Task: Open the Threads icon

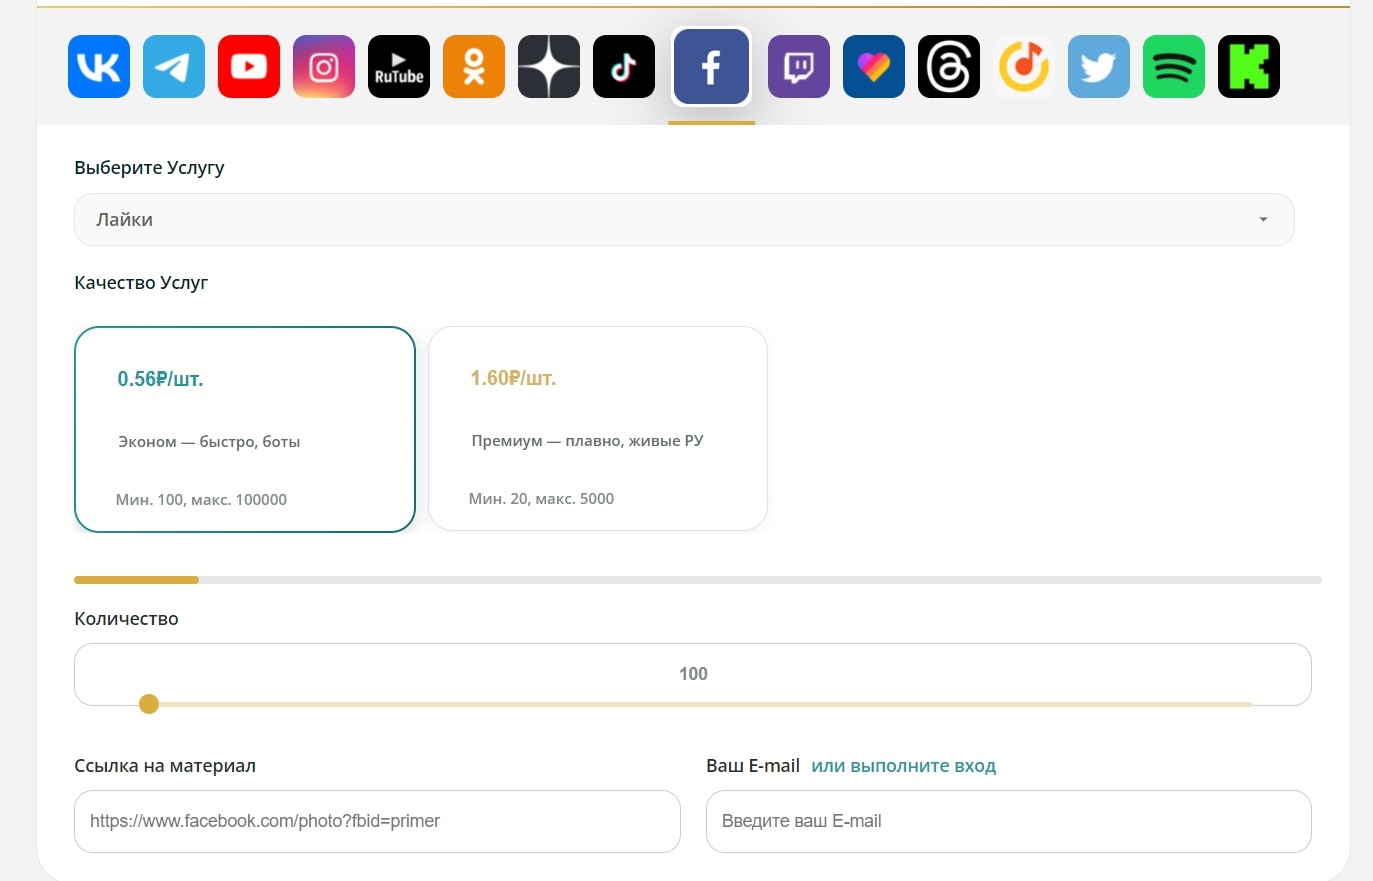Action: tap(949, 67)
